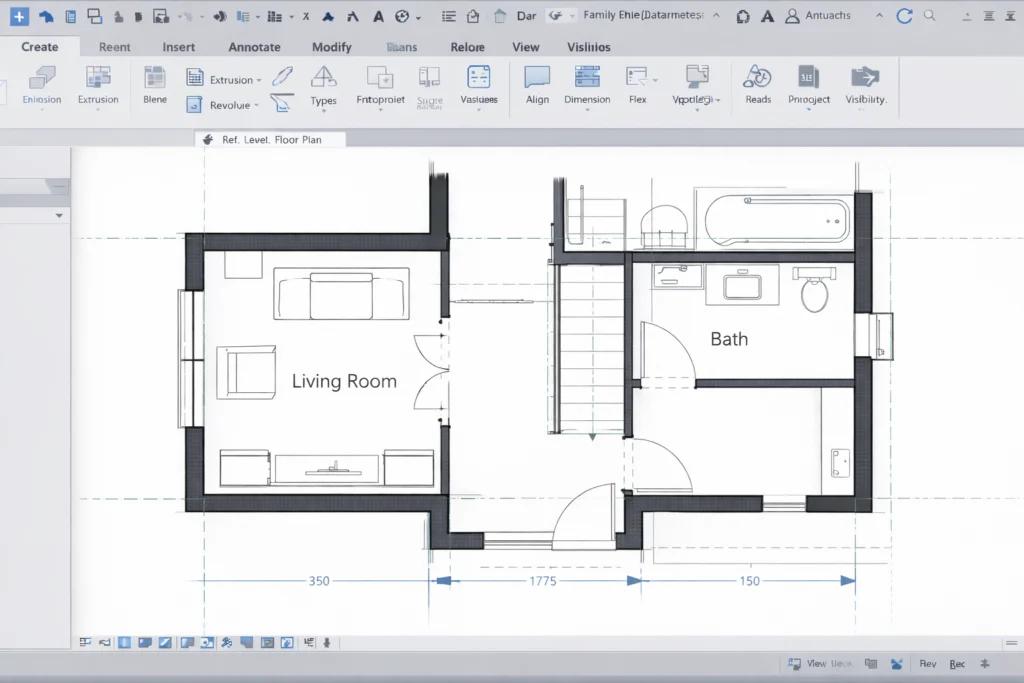Viewport: 1024px width, 683px height.
Task: Switch to the Annotate tab
Action: click(x=254, y=47)
